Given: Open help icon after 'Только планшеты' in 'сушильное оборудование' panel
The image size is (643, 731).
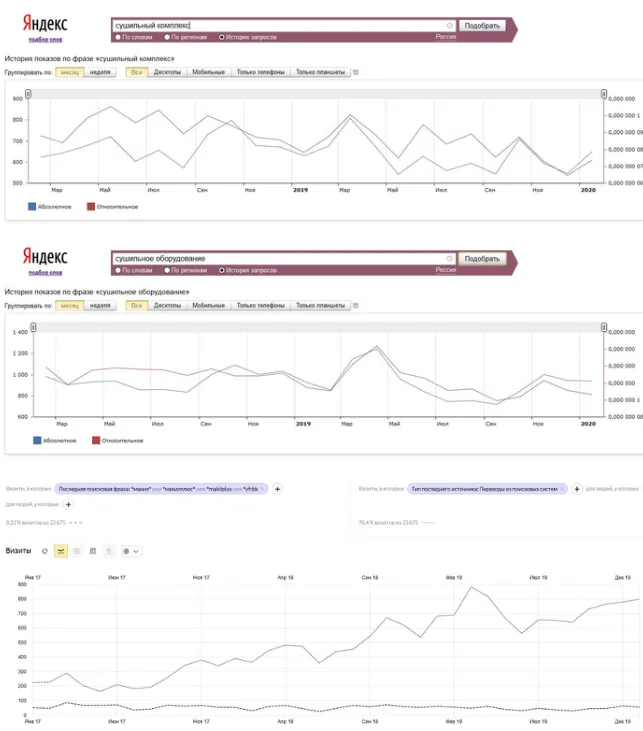Looking at the screenshot, I should point(356,305).
